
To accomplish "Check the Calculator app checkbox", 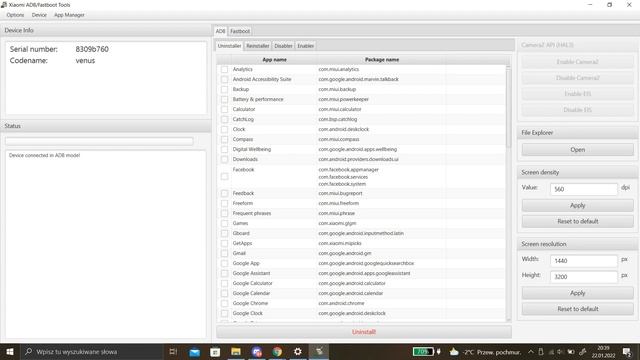I will click(224, 109).
